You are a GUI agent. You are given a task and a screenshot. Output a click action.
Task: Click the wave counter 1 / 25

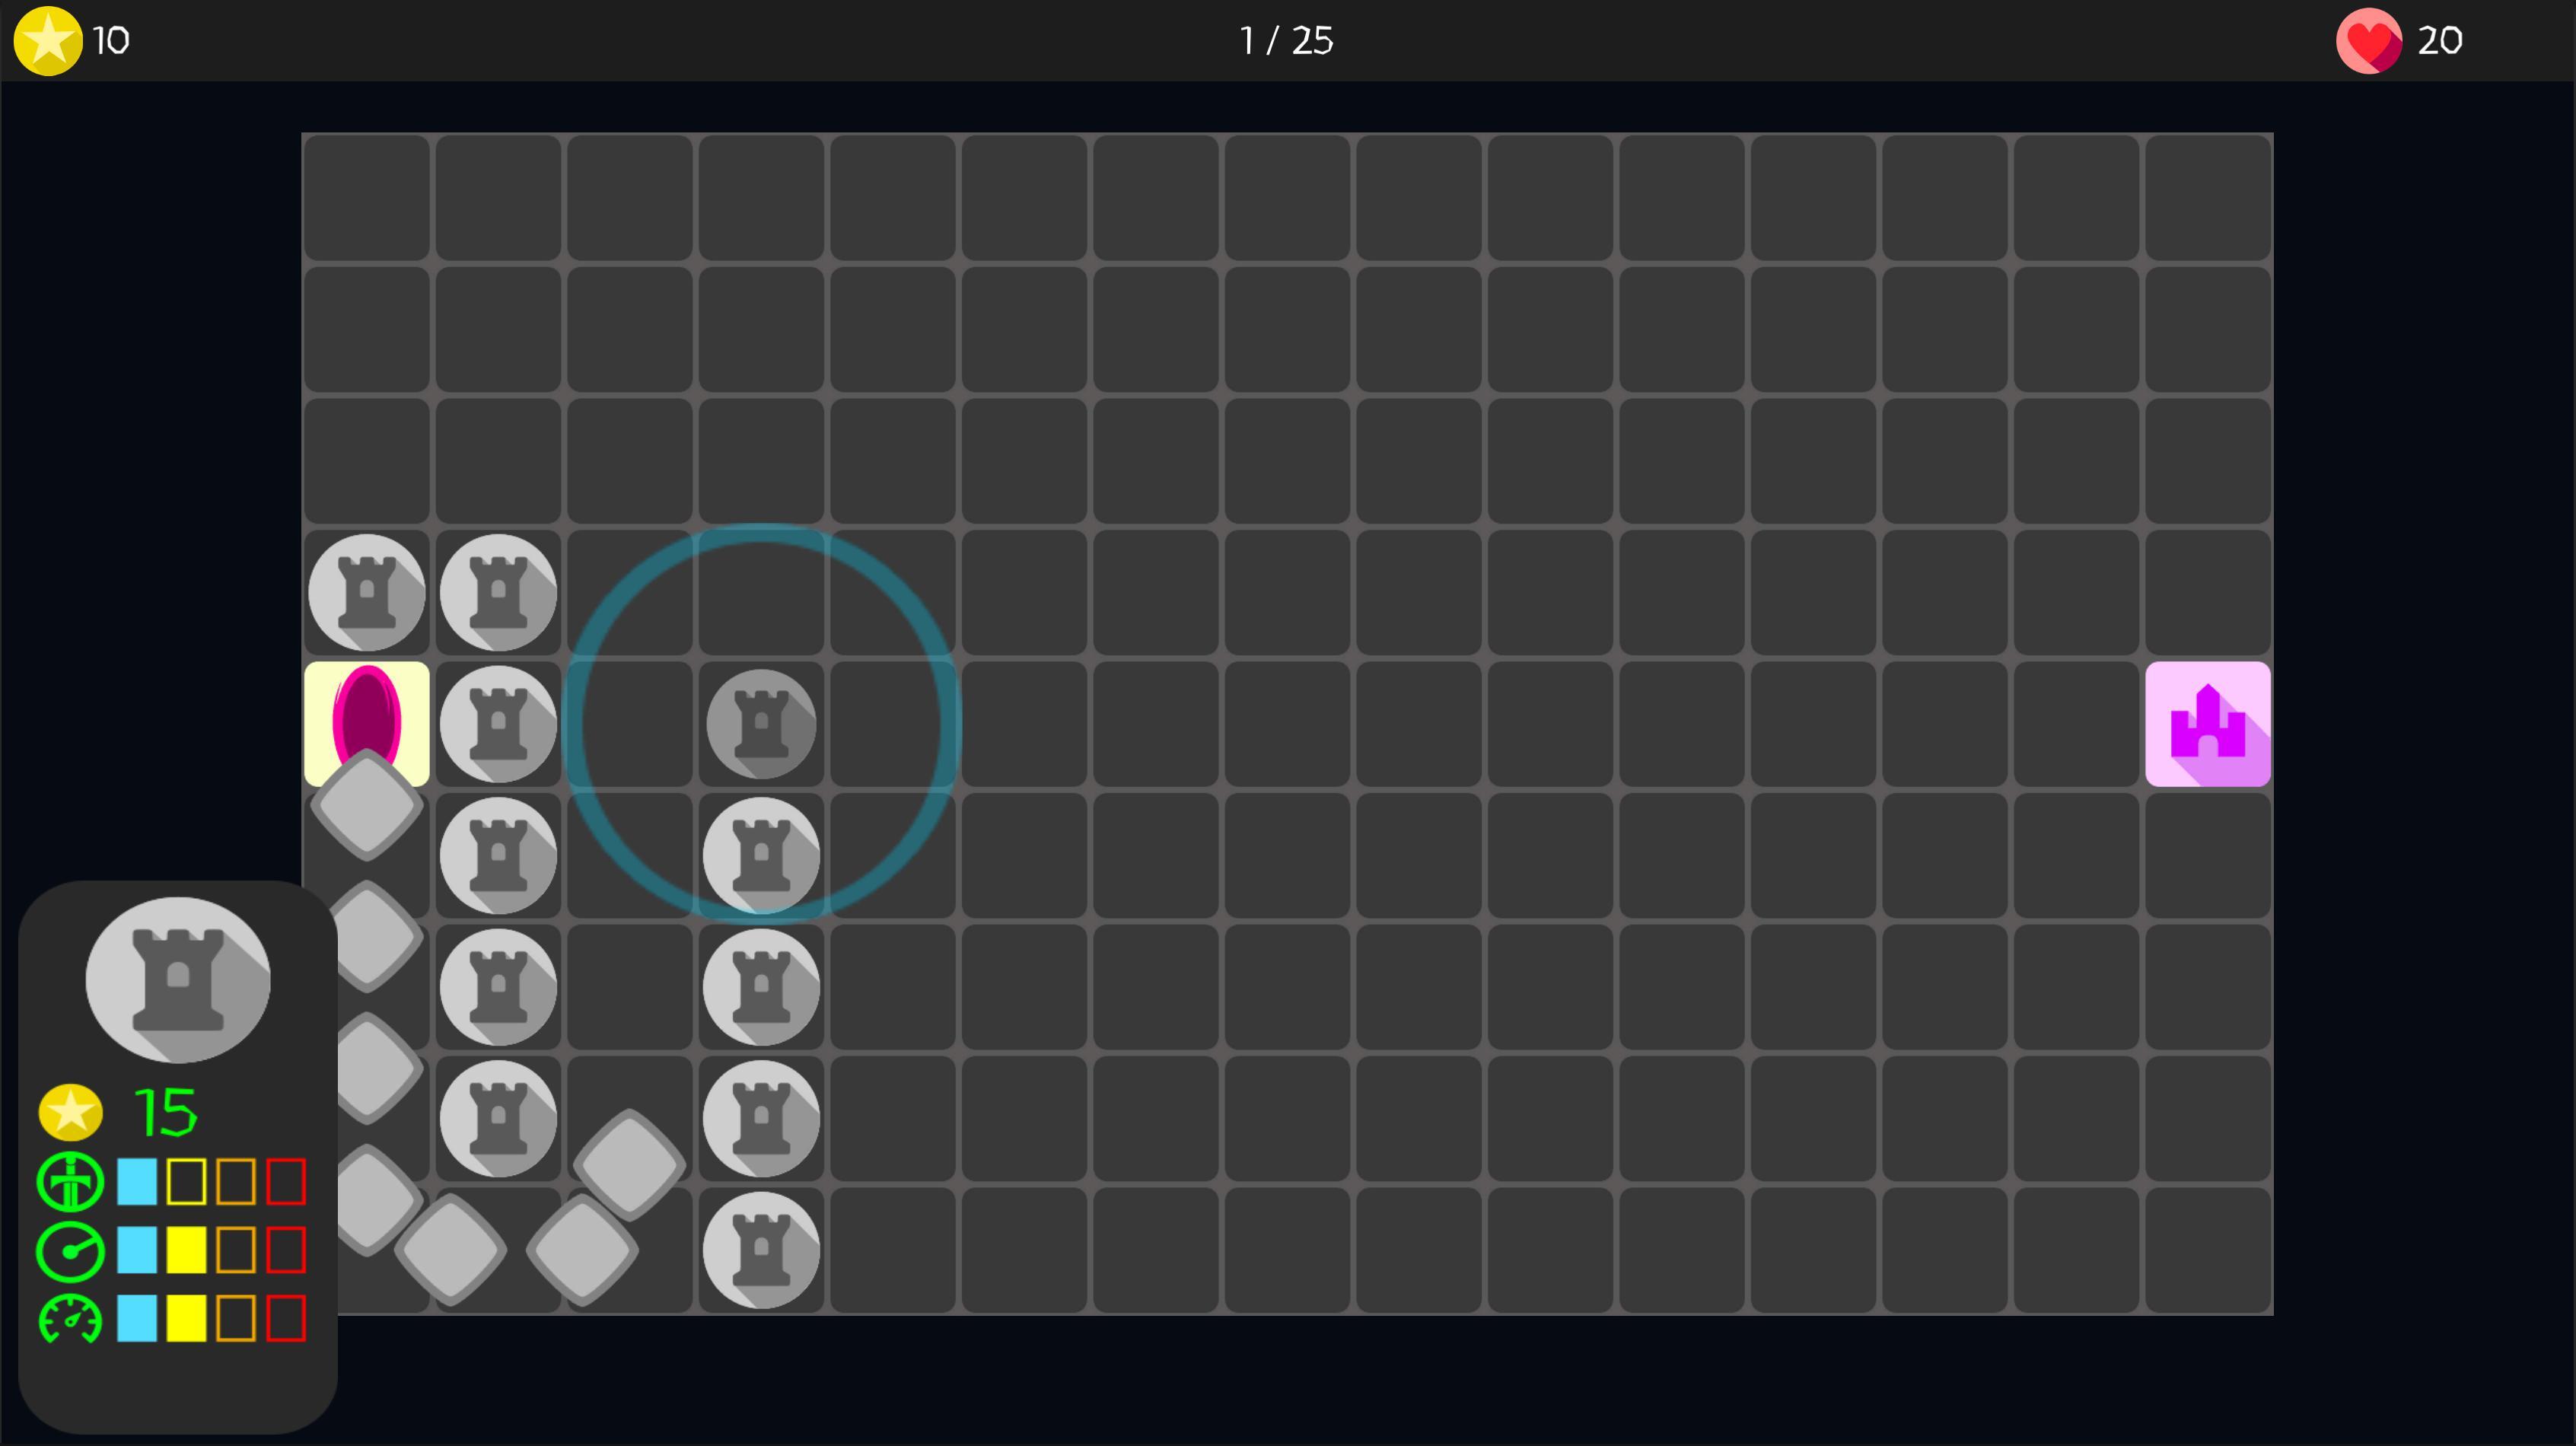click(x=1286, y=41)
